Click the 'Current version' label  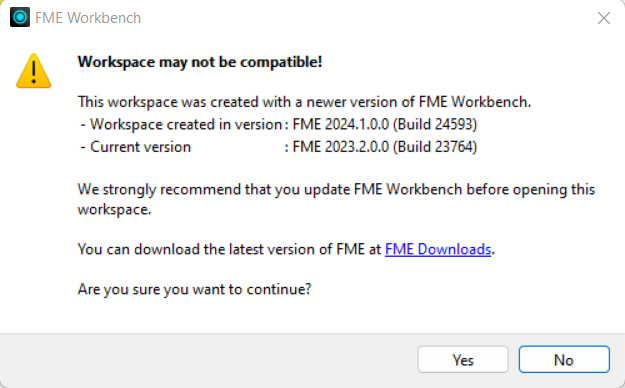coord(140,147)
